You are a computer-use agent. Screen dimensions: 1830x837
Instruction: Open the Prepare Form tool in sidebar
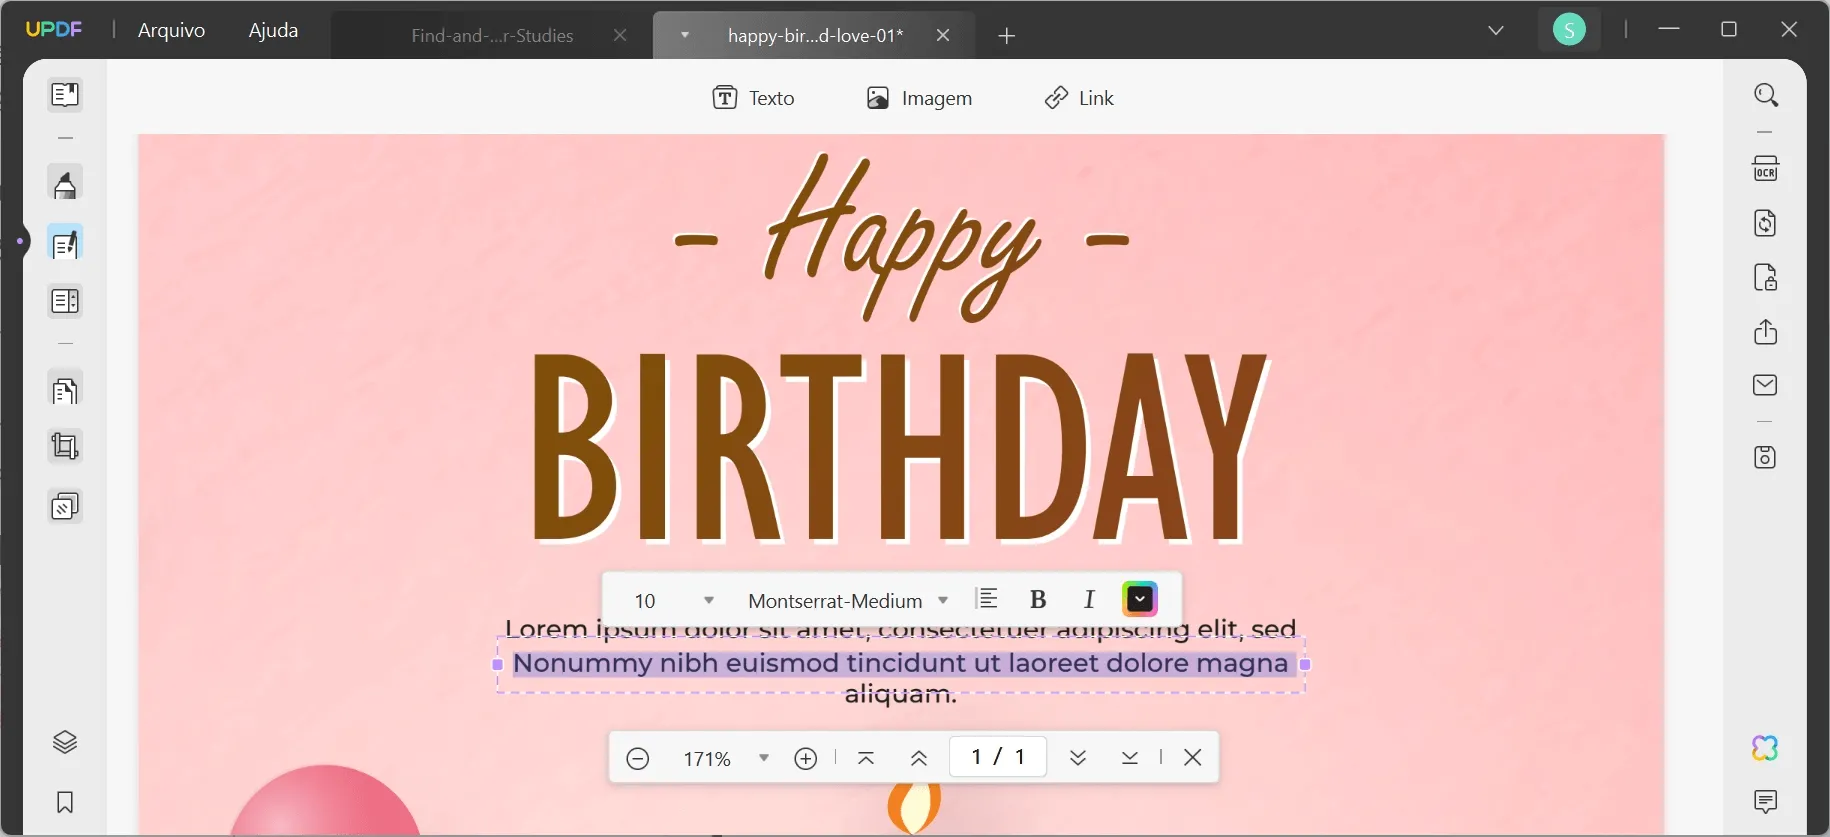click(65, 301)
